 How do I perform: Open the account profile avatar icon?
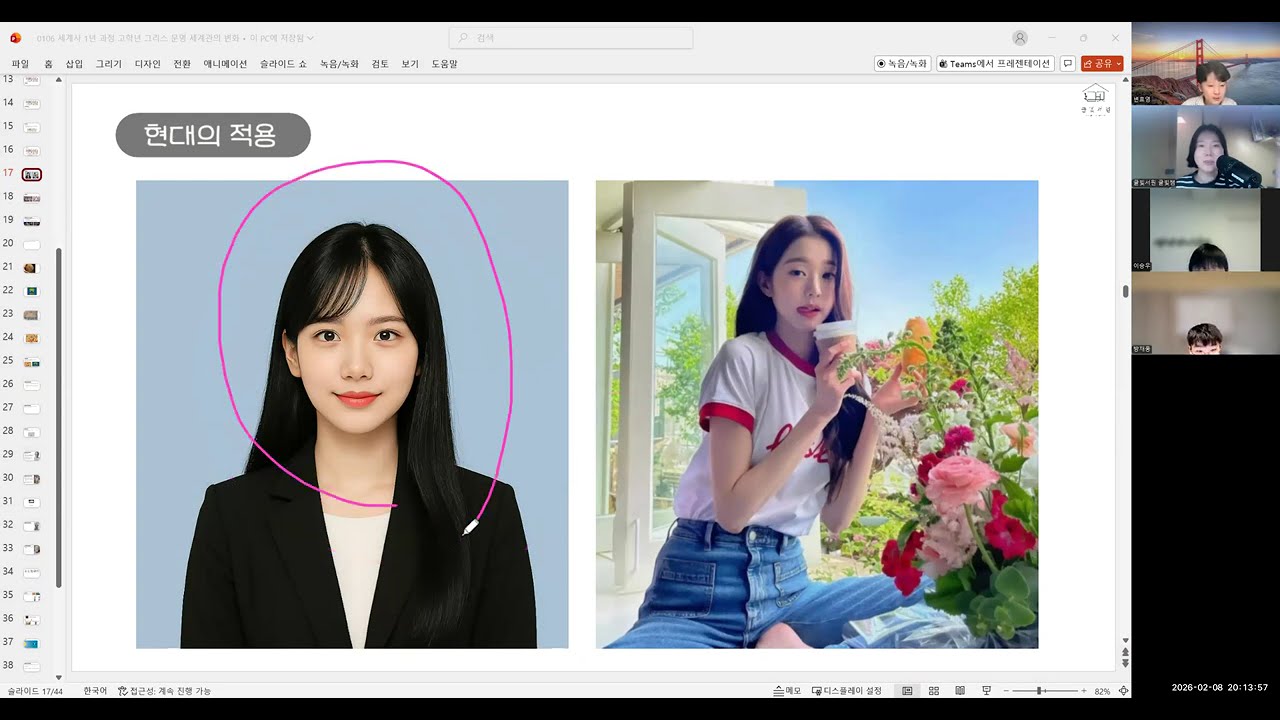(x=1020, y=38)
